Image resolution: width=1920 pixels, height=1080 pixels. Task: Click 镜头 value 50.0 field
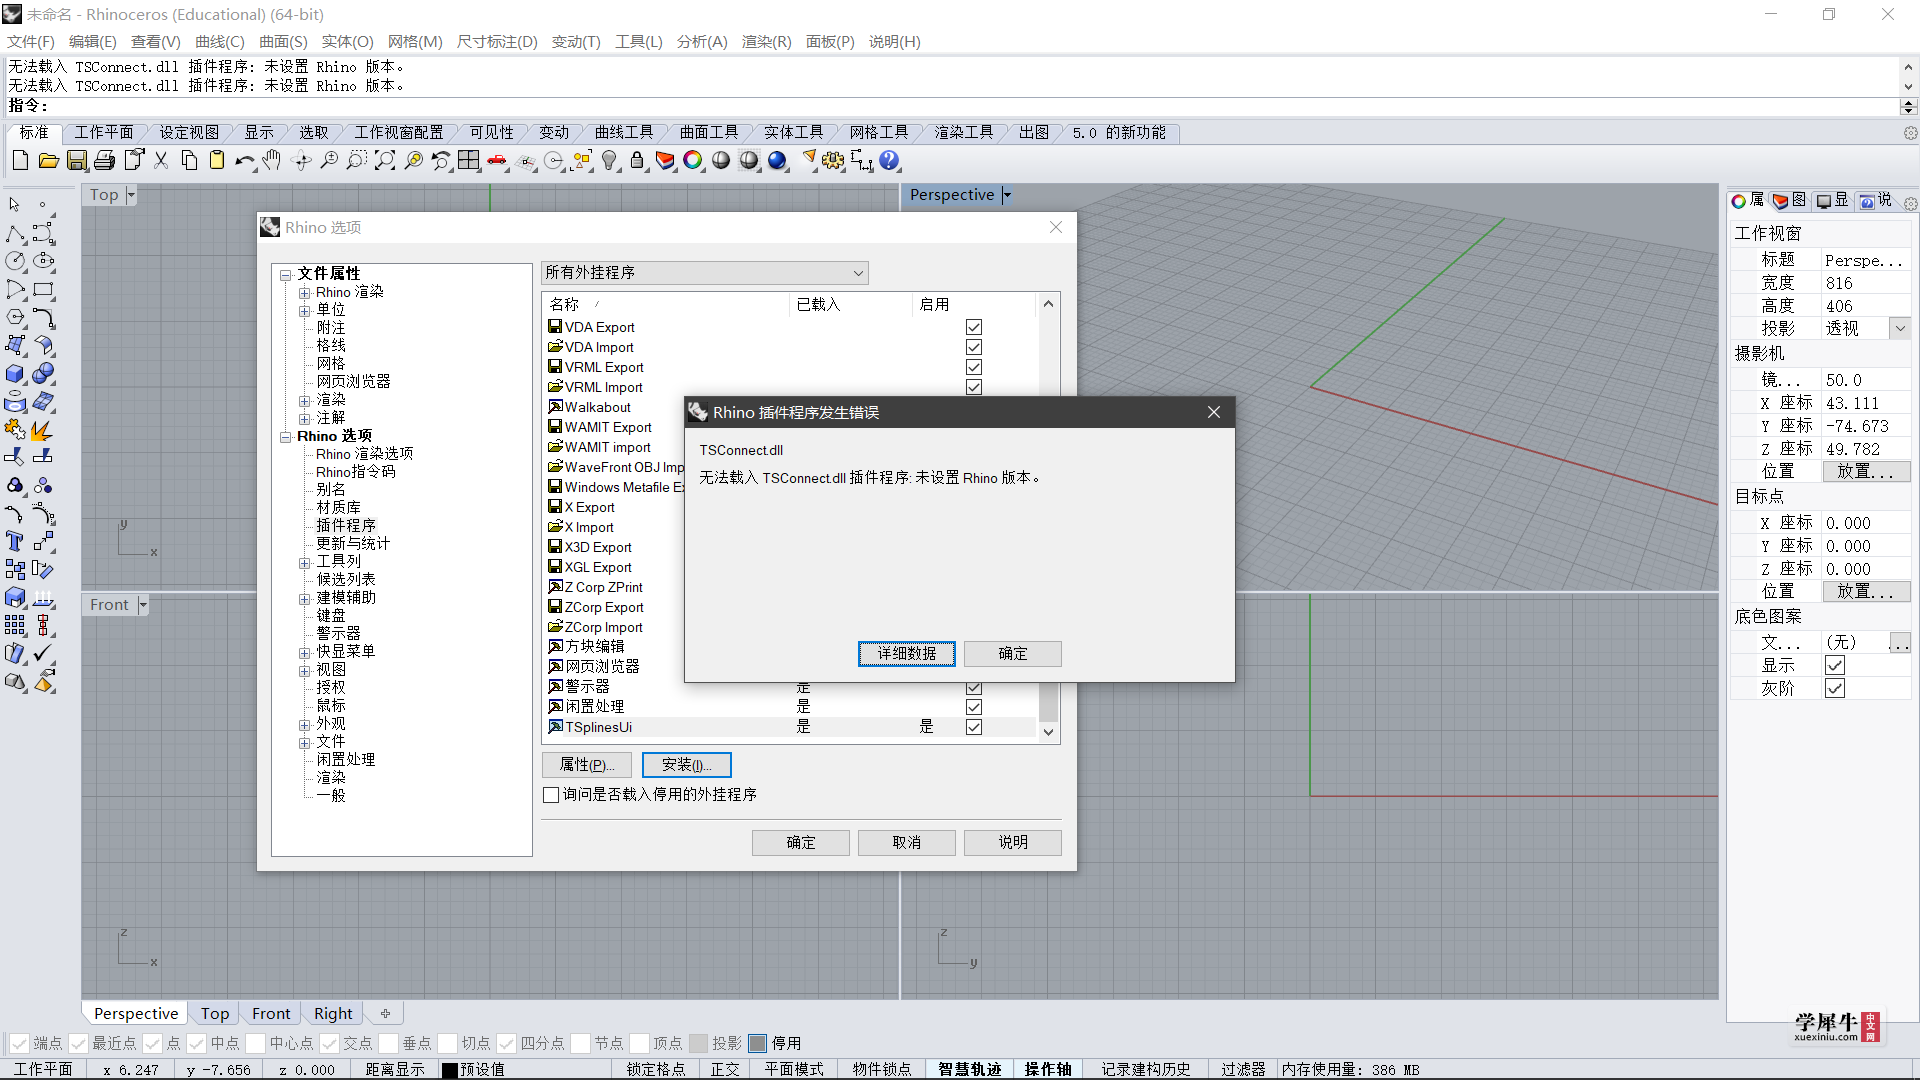pyautogui.click(x=1866, y=380)
